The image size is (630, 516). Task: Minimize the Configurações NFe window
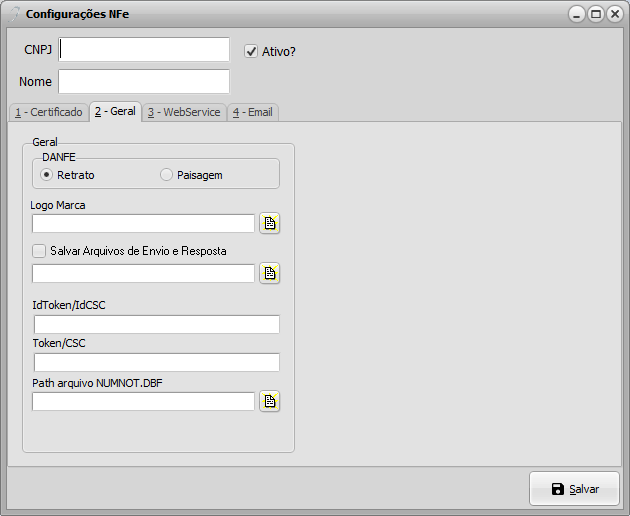[577, 14]
